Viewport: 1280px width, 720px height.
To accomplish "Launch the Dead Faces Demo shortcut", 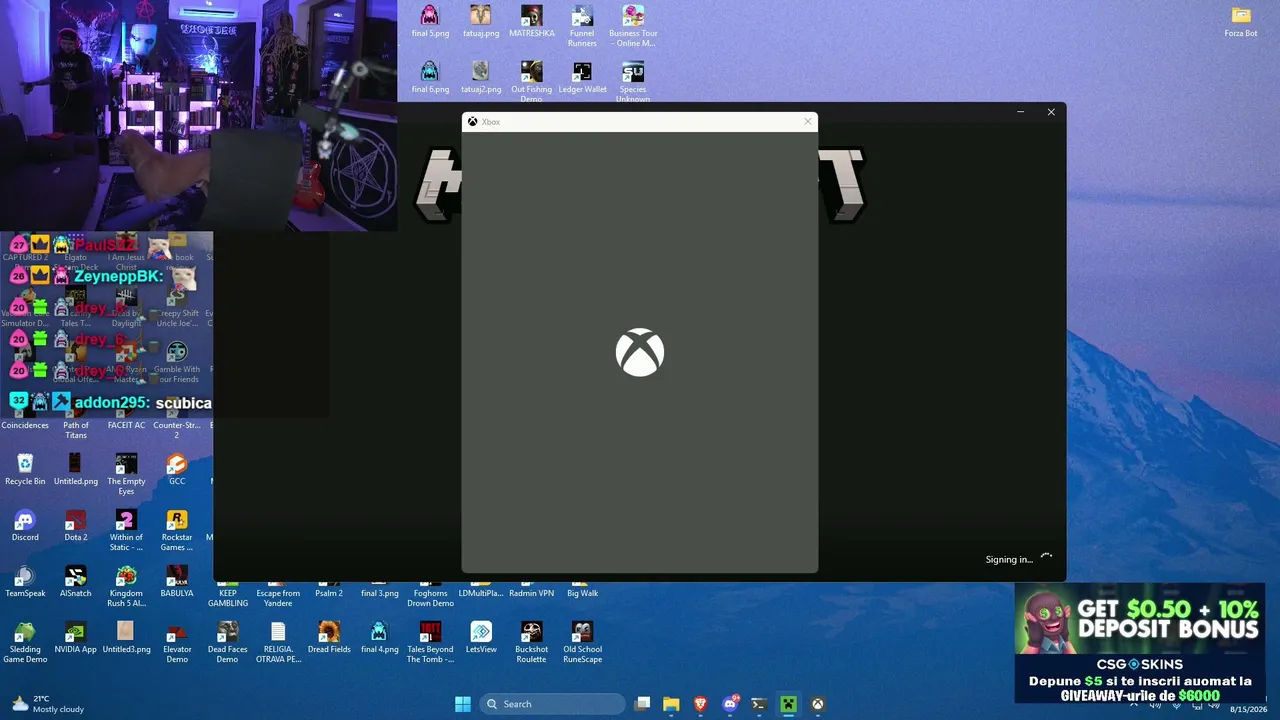I will point(228,642).
